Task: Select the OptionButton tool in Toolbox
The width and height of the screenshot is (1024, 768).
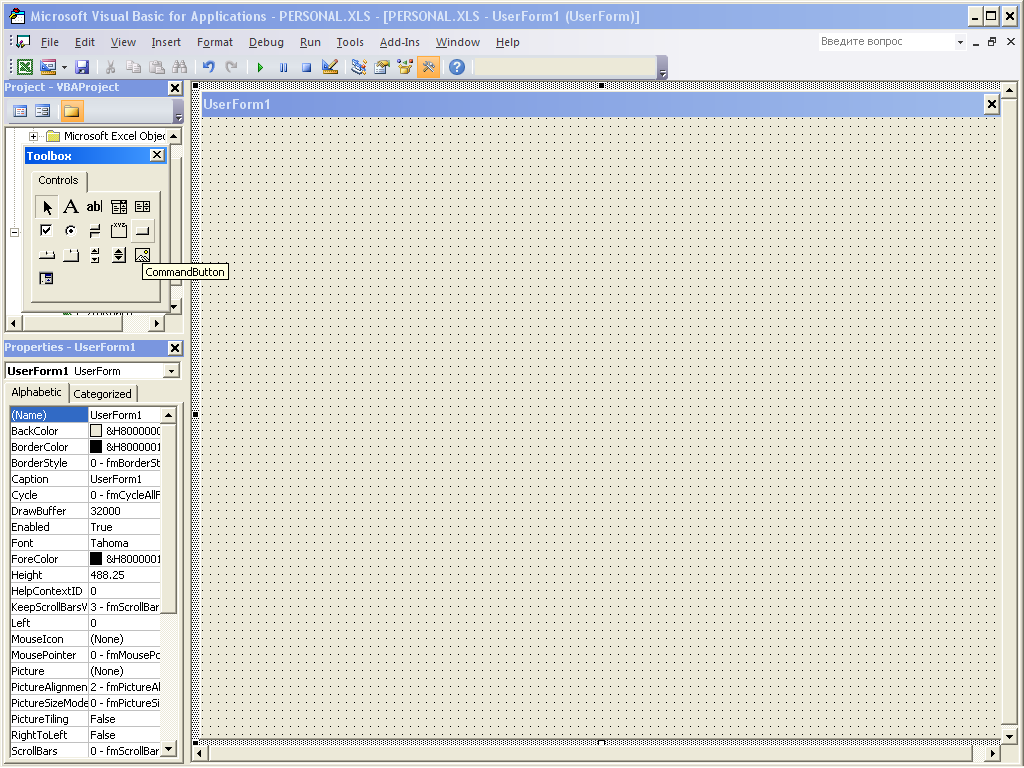Action: tap(71, 231)
